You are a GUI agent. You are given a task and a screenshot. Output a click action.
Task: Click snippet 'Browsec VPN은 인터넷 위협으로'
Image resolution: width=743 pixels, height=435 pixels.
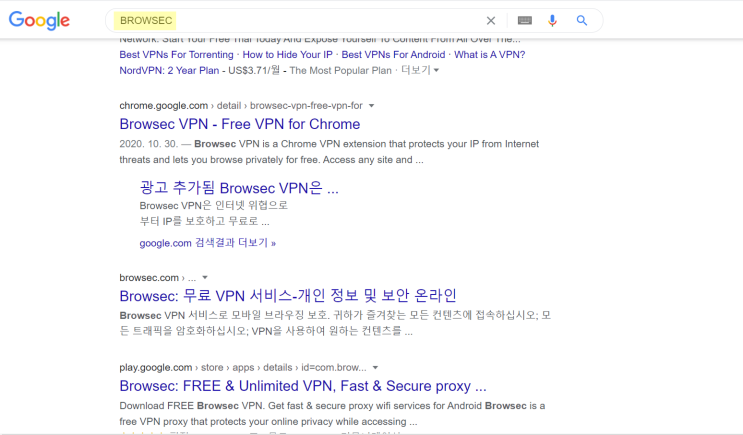click(214, 205)
